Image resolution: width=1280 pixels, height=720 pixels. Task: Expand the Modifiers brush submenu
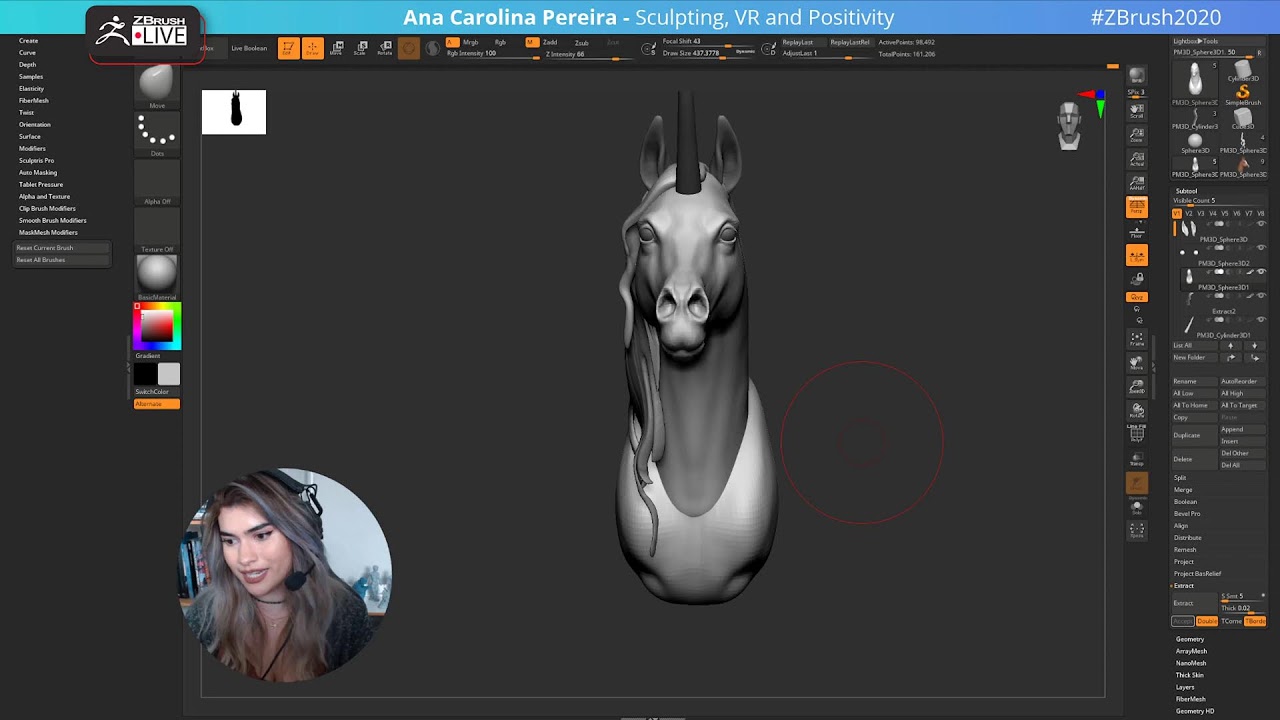[32, 148]
